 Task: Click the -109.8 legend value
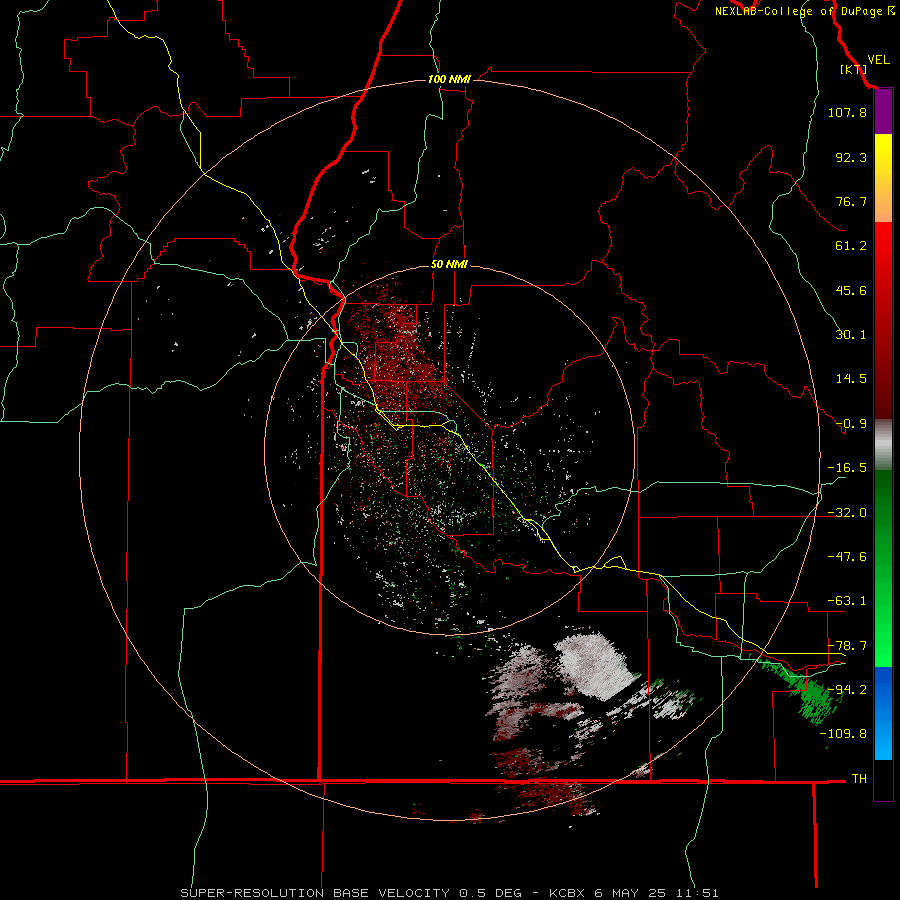(843, 734)
